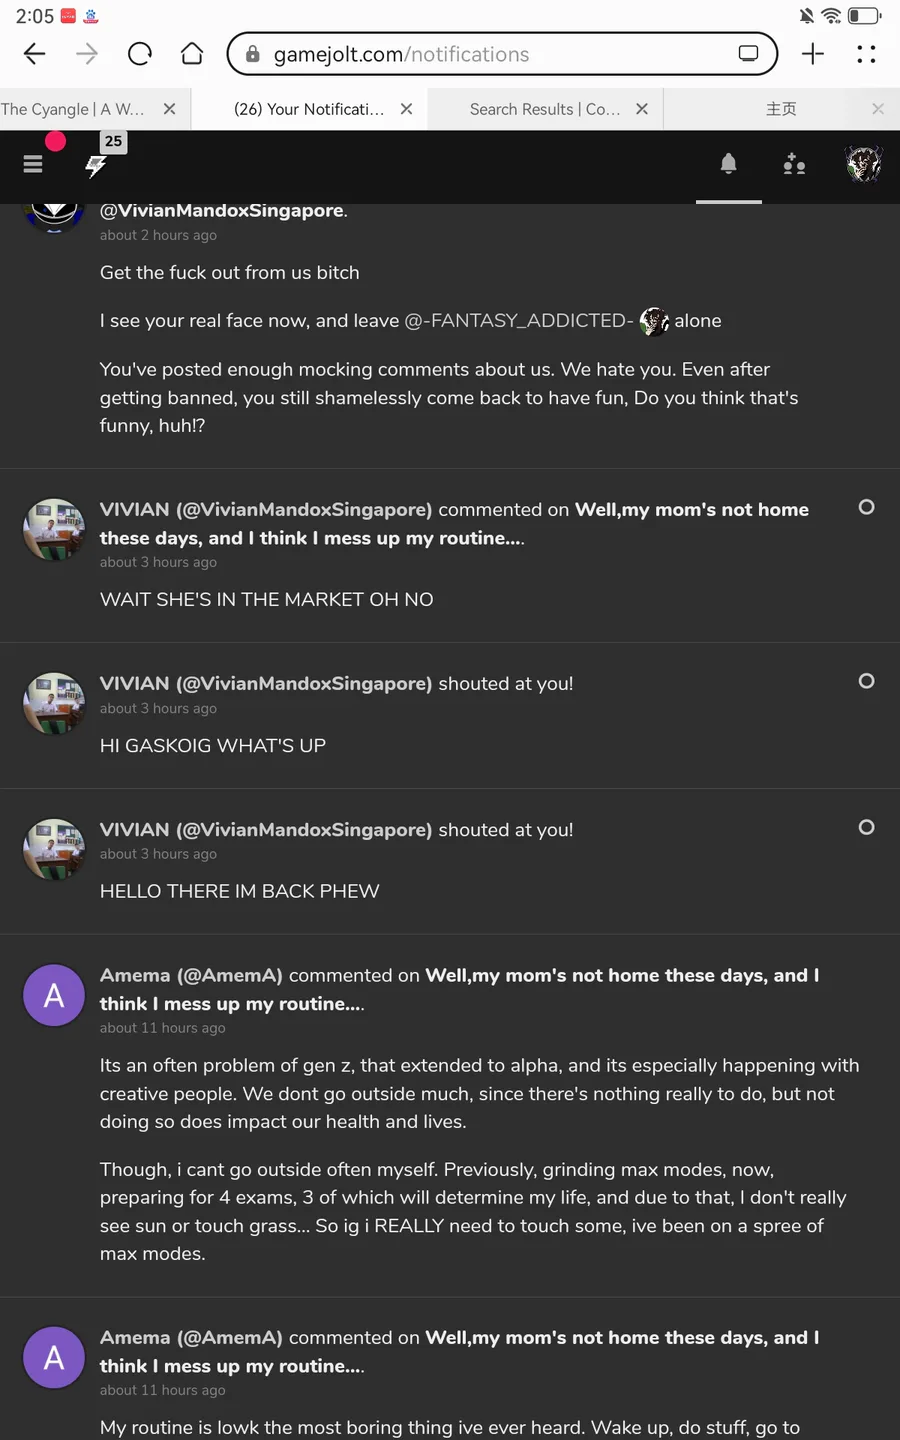Switch to the Search Results tab
The height and width of the screenshot is (1440, 900).
[x=544, y=109]
